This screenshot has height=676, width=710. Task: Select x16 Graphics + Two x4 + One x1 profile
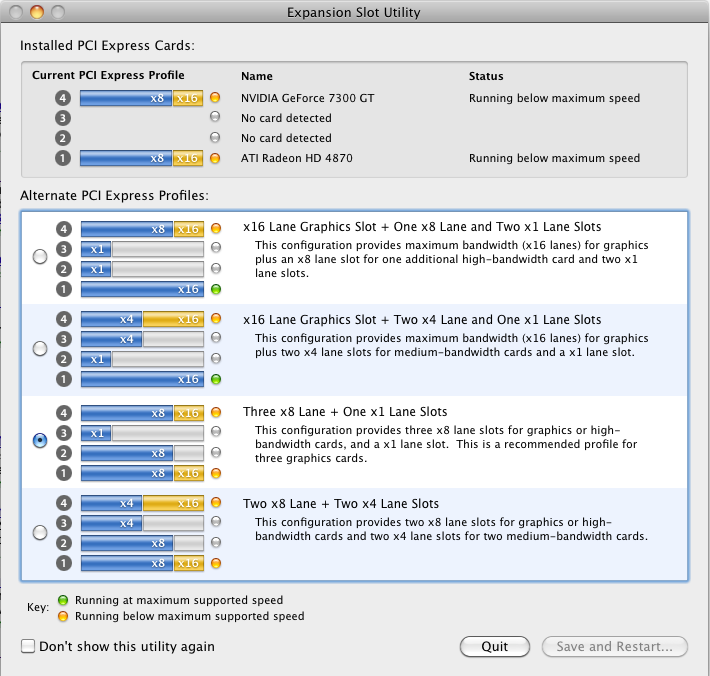coord(40,349)
